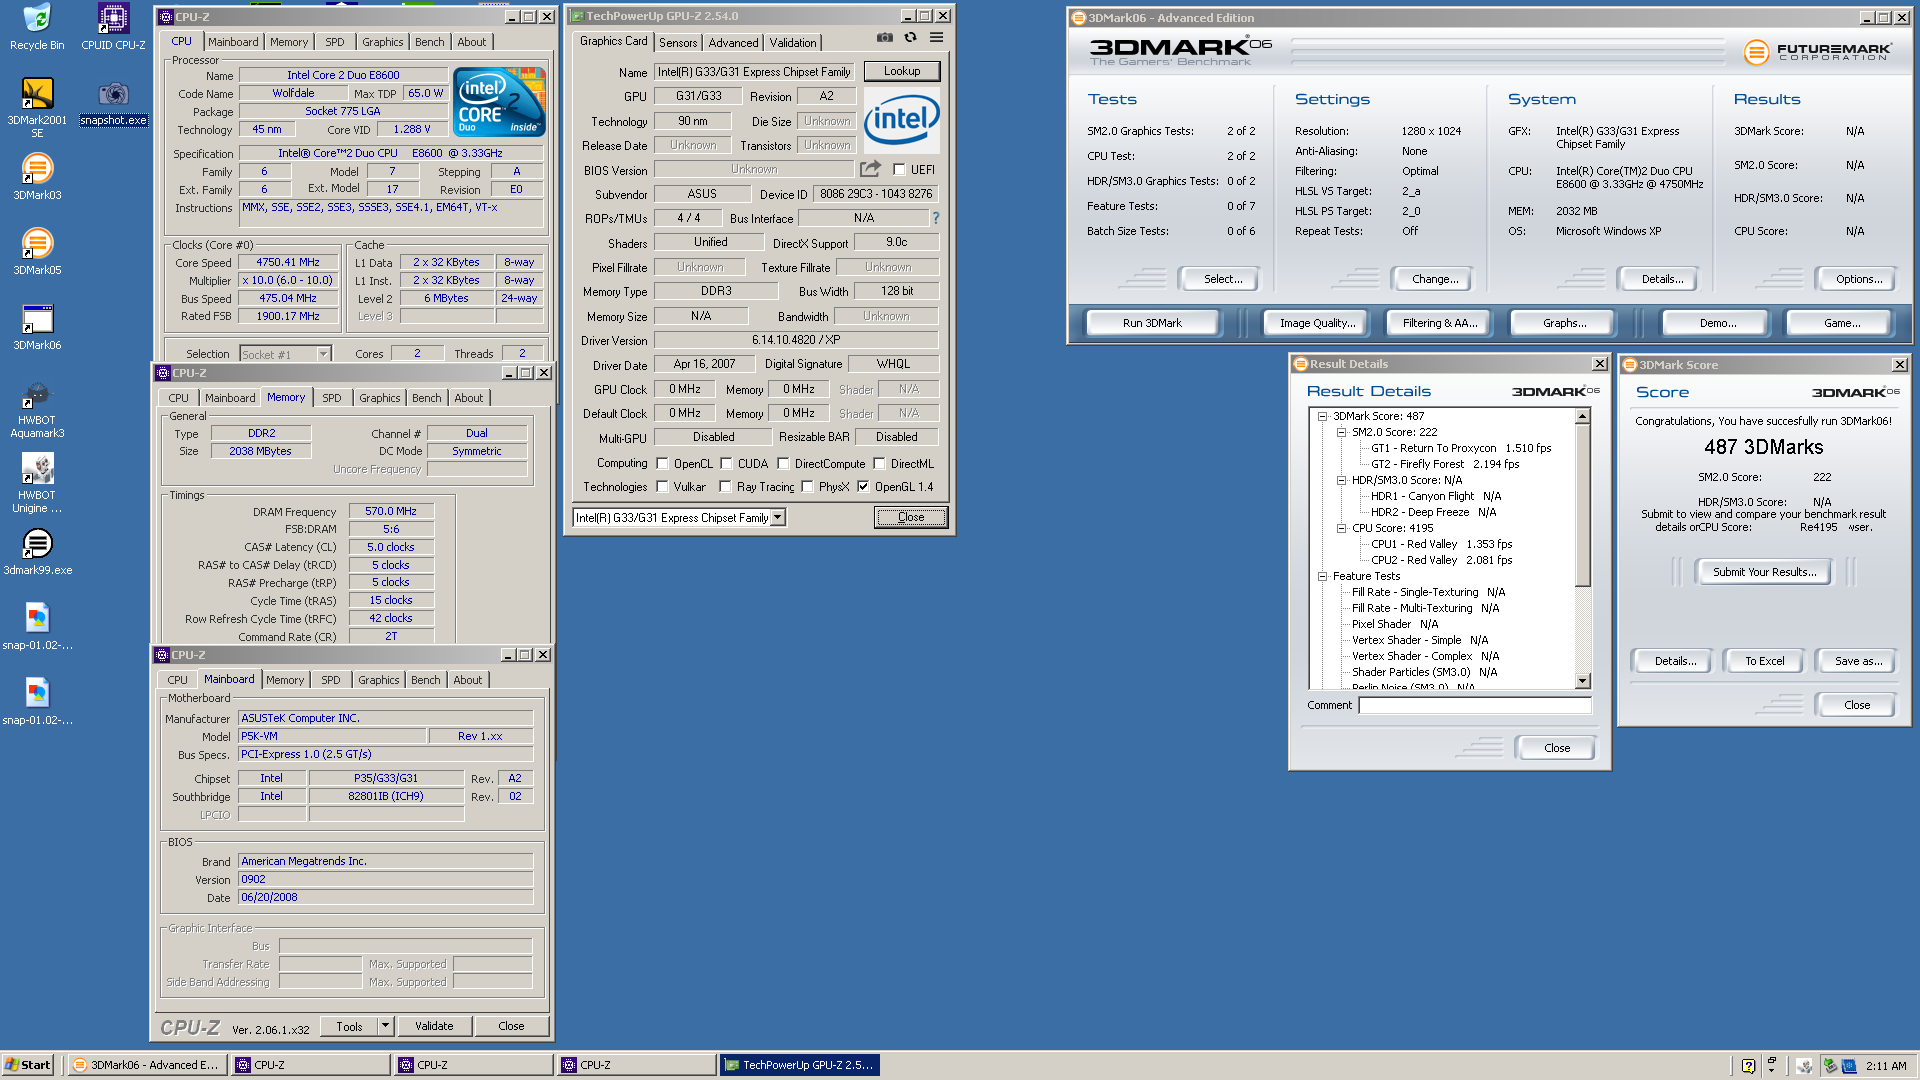This screenshot has height=1080, width=1920.
Task: Open the Validation tab in GPU-Z
Action: pyautogui.click(x=793, y=43)
